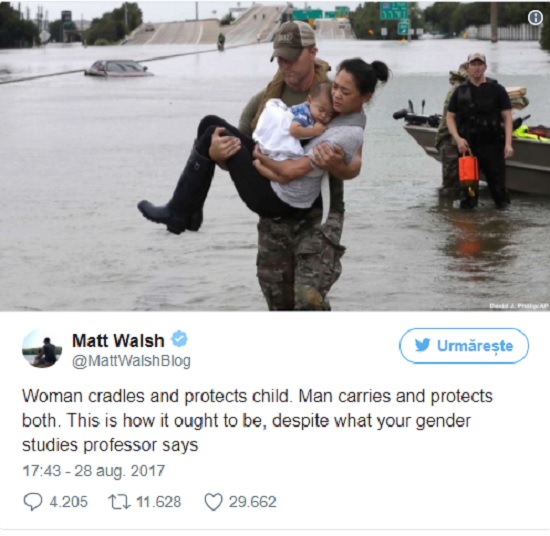Viewport: 550px width, 536px height.
Task: Click the tweet text about gender studies professor
Action: pyautogui.click(x=257, y=420)
